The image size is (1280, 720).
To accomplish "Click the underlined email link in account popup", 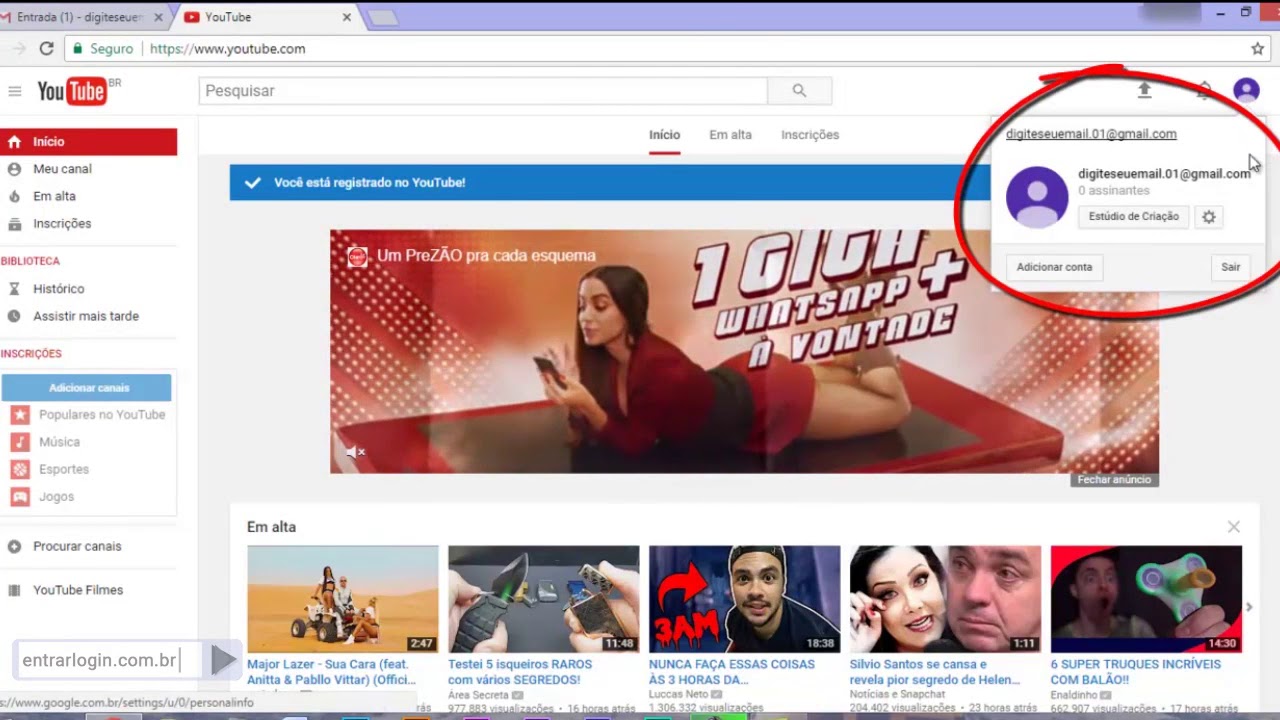I will coord(1091,134).
